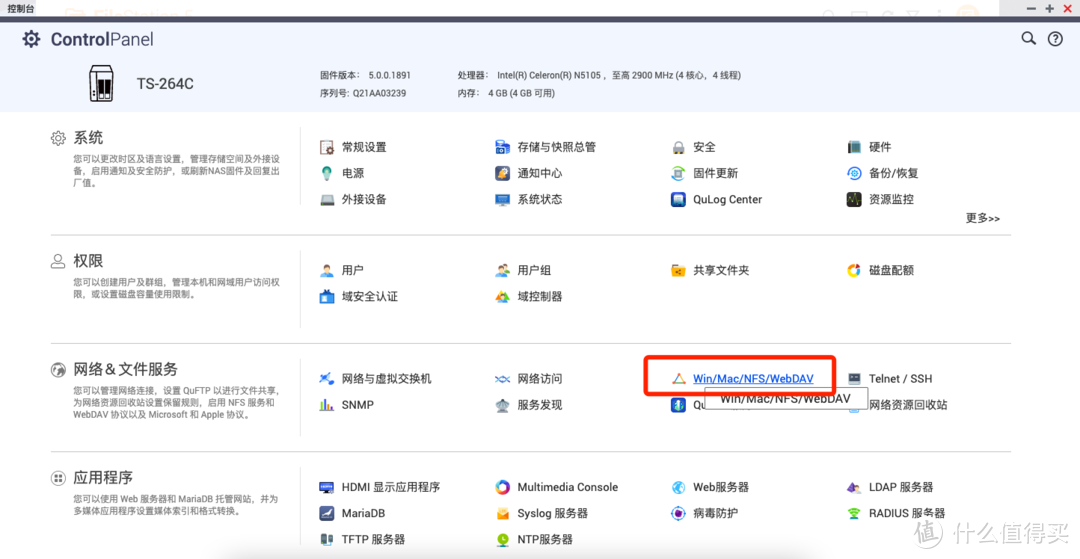The height and width of the screenshot is (559, 1080).
Task: Open the 电源 power bulb icon
Action: point(326,173)
